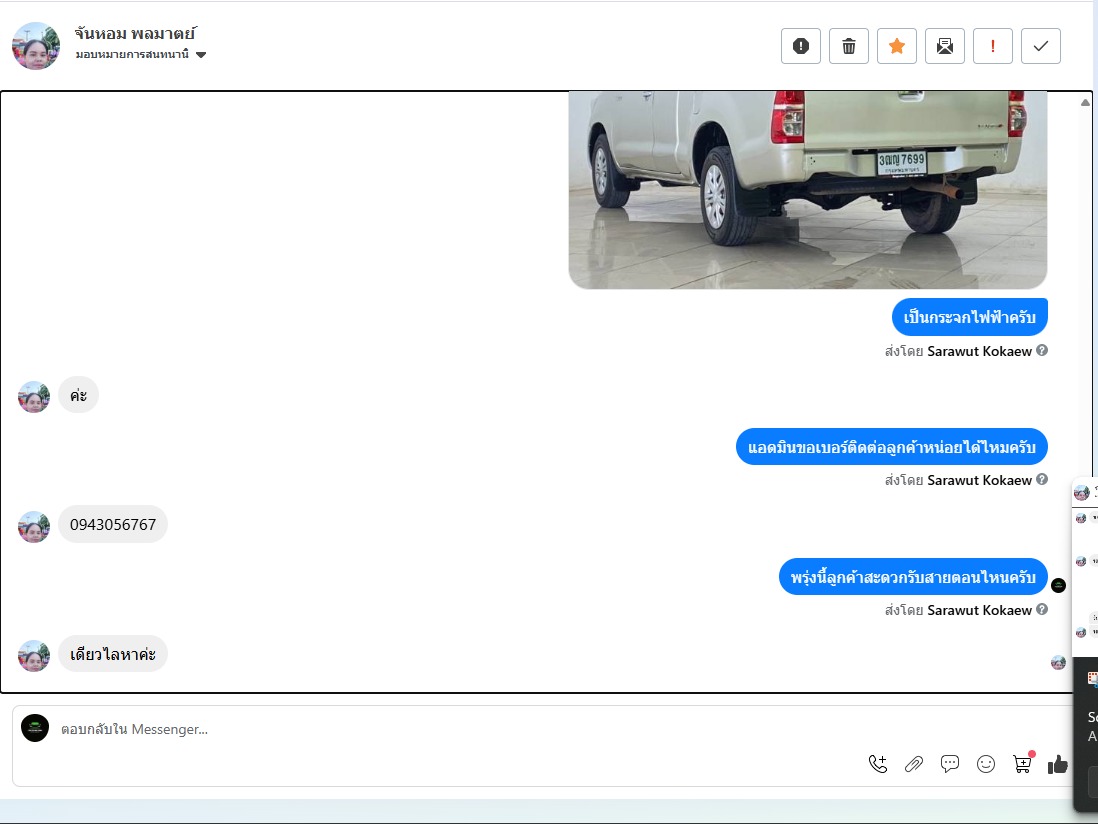This screenshot has width=1098, height=824.
Task: Click Sarawut Kokaew under พรุ่งนี้ message
Action: click(x=979, y=610)
